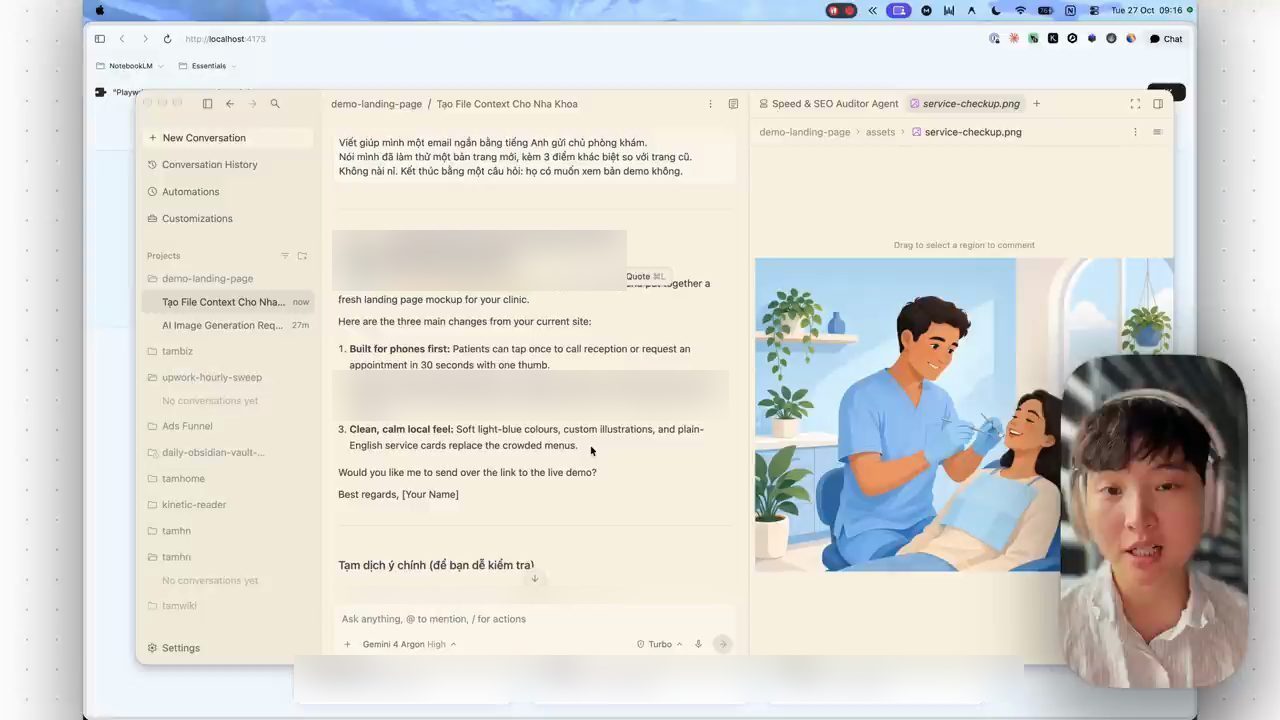Open 'Tạo File Context Cho Nha...' conversation
The width and height of the screenshot is (1280, 720).
(228, 302)
